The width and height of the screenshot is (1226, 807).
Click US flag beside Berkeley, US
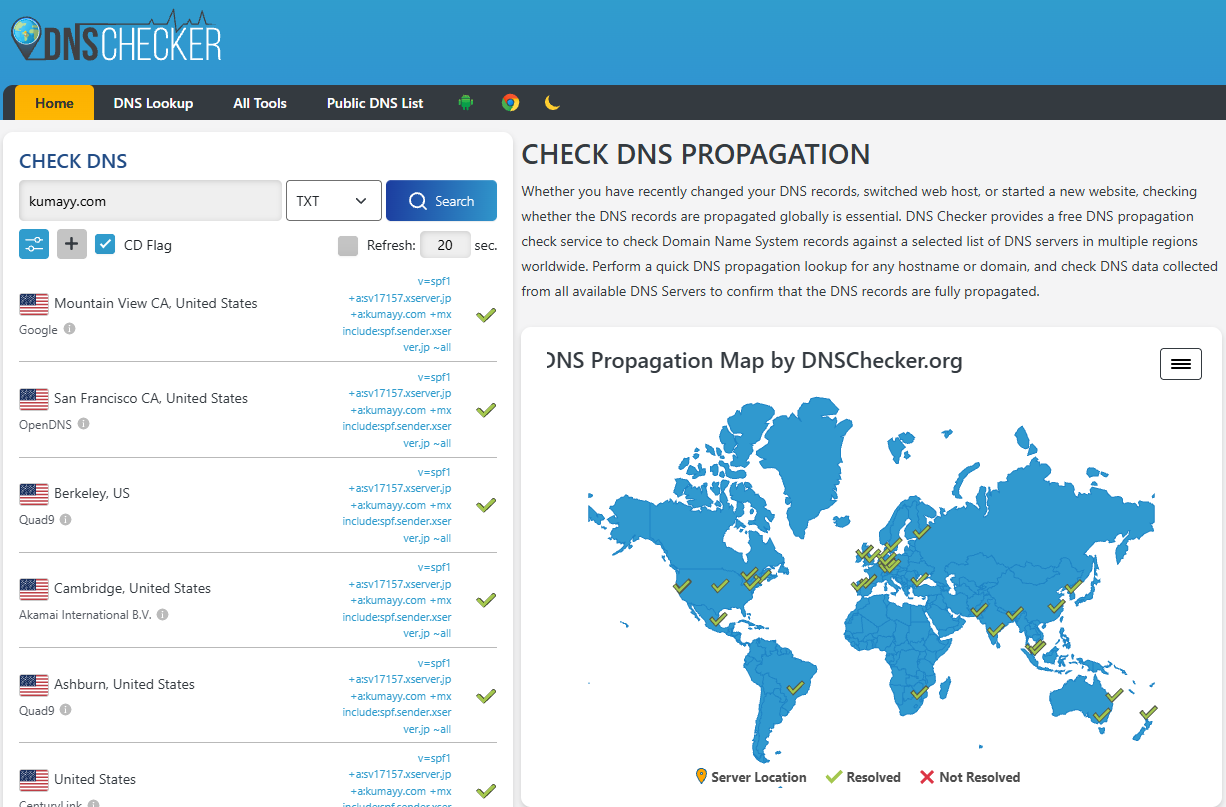pyautogui.click(x=34, y=494)
